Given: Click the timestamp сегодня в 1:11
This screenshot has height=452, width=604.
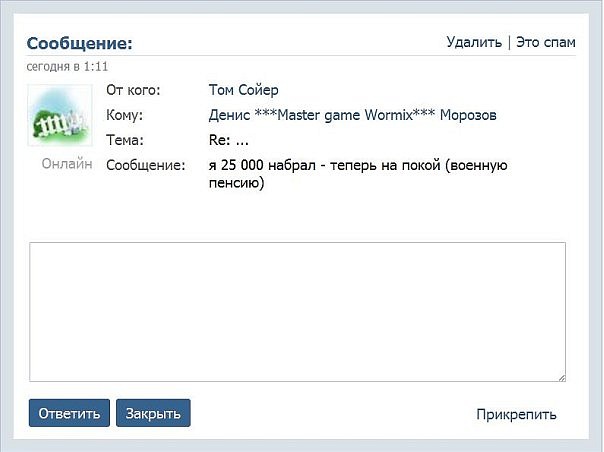Looking at the screenshot, I should tap(67, 67).
